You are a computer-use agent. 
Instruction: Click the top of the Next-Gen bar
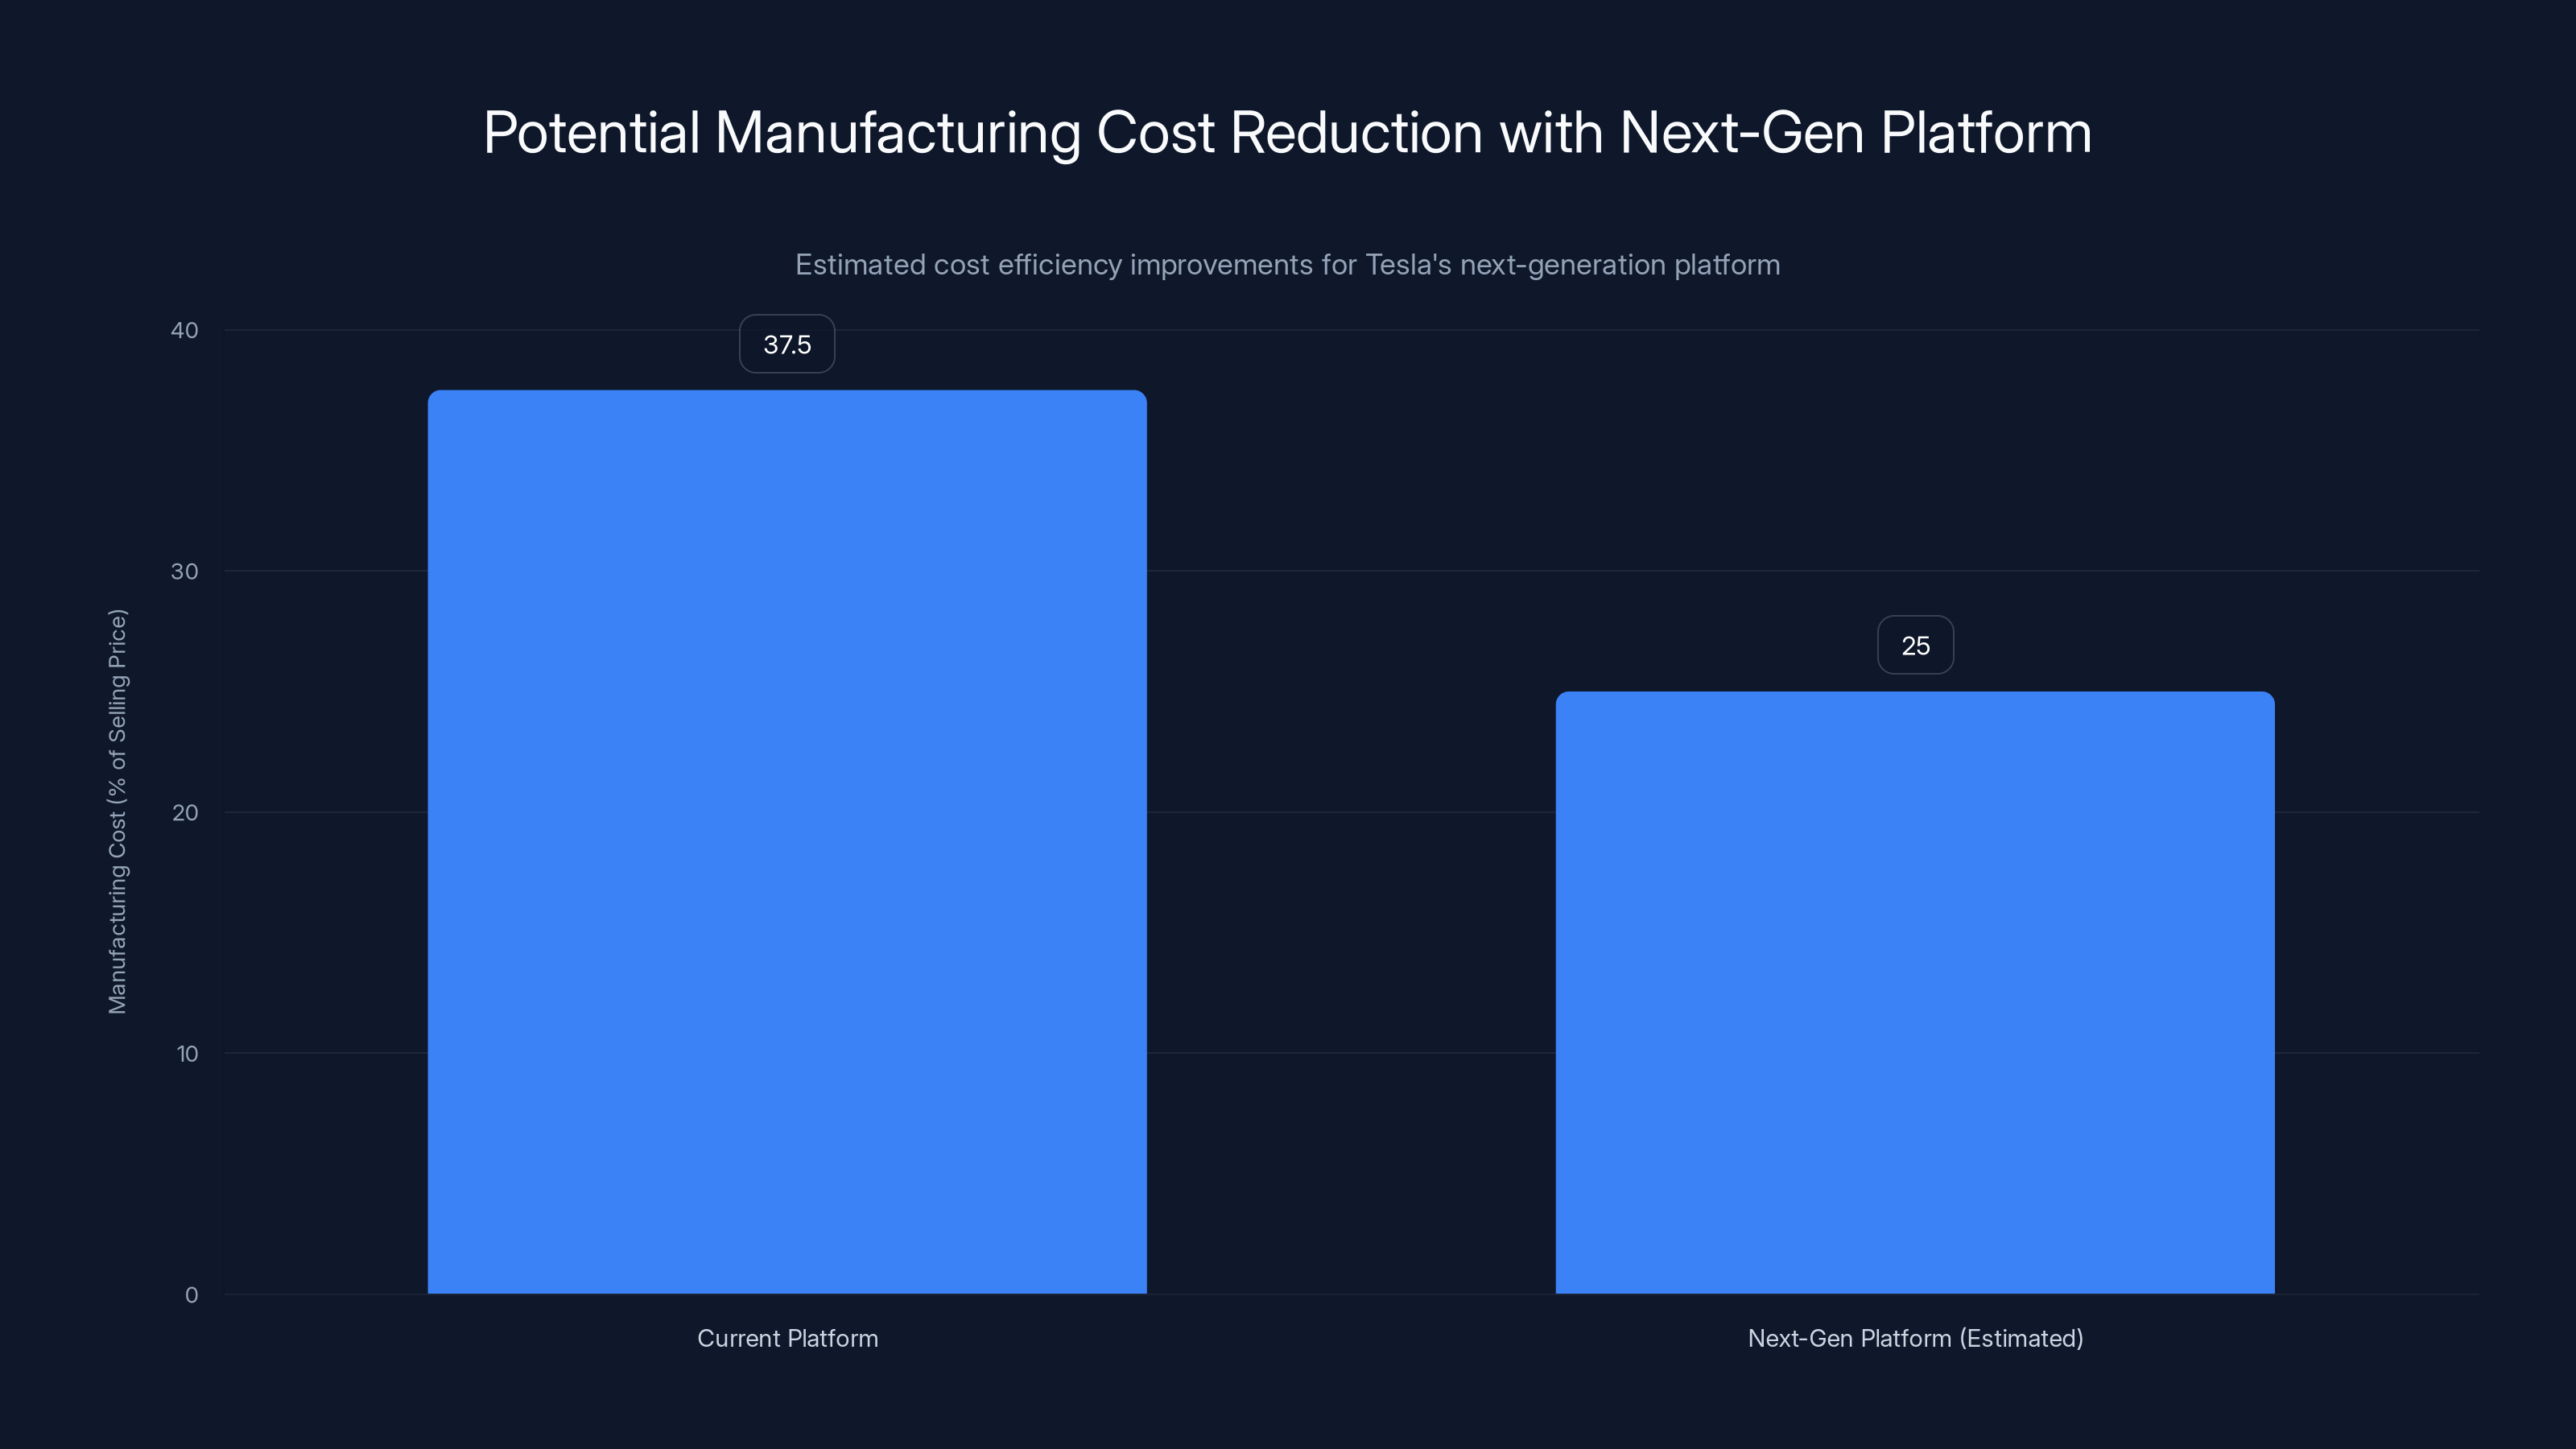1915,695
